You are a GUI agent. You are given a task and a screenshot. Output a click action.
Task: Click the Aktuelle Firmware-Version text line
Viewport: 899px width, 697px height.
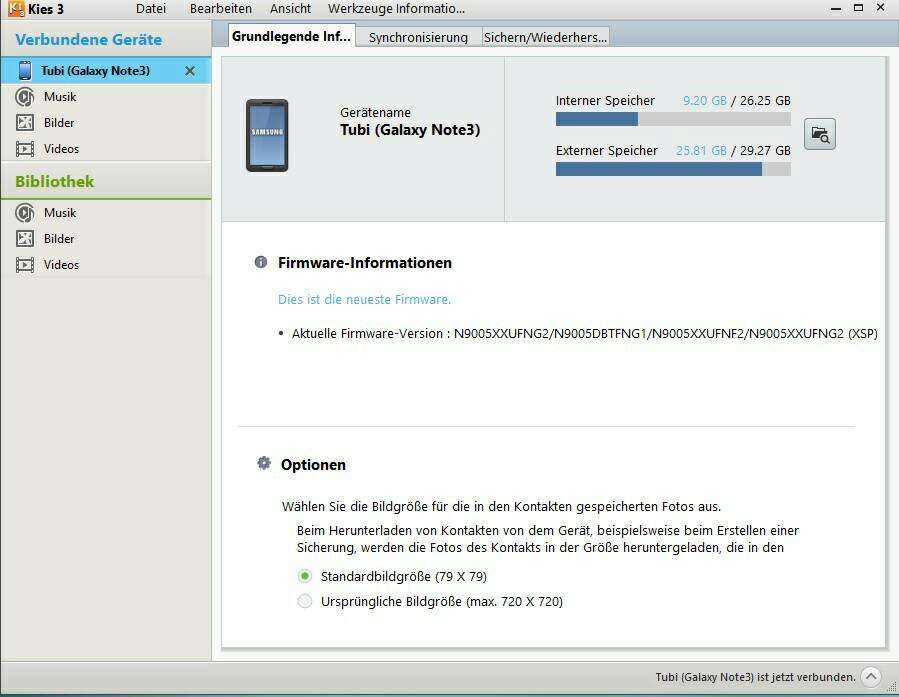[584, 334]
